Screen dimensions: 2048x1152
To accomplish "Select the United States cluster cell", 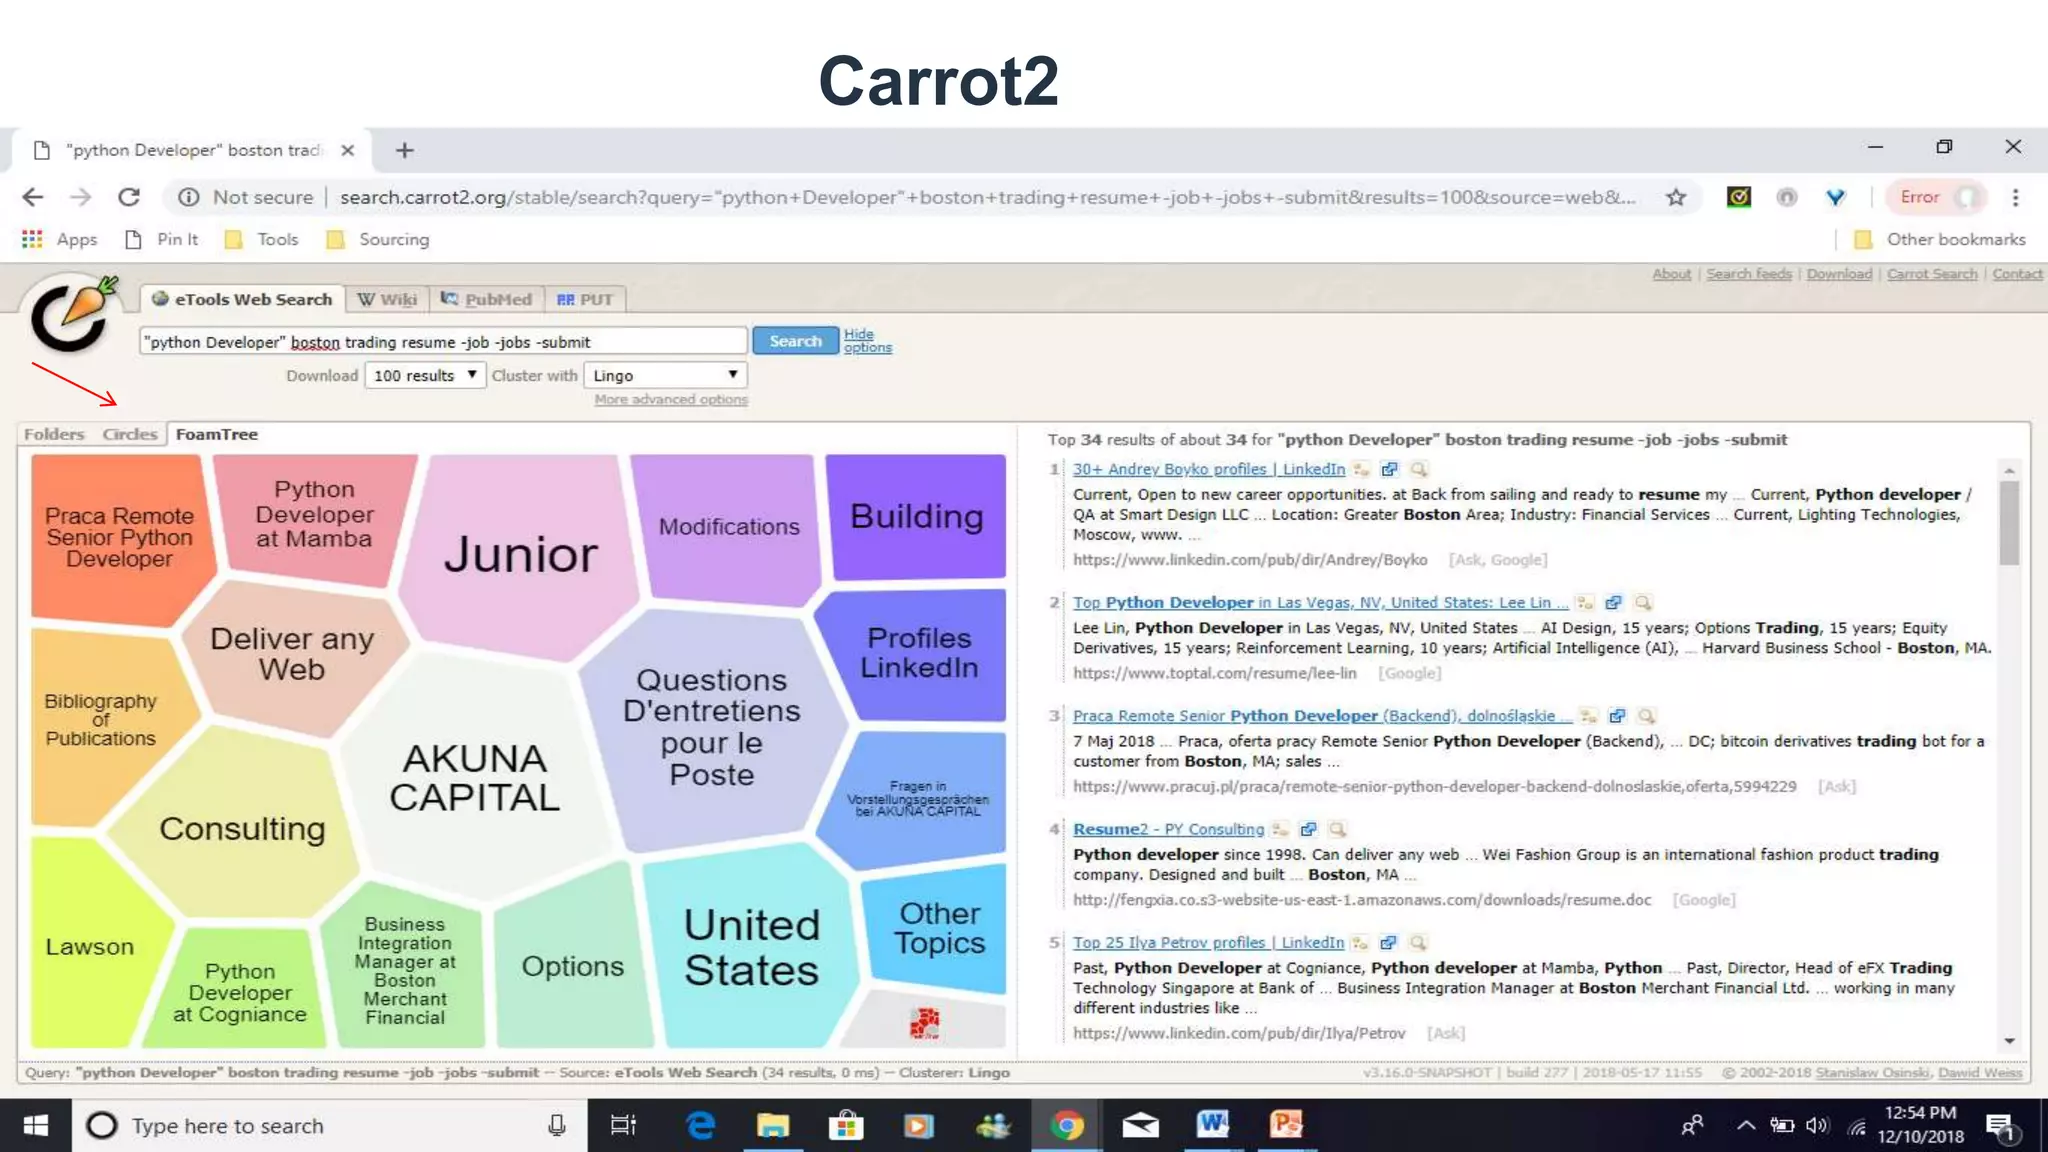I will [x=751, y=948].
